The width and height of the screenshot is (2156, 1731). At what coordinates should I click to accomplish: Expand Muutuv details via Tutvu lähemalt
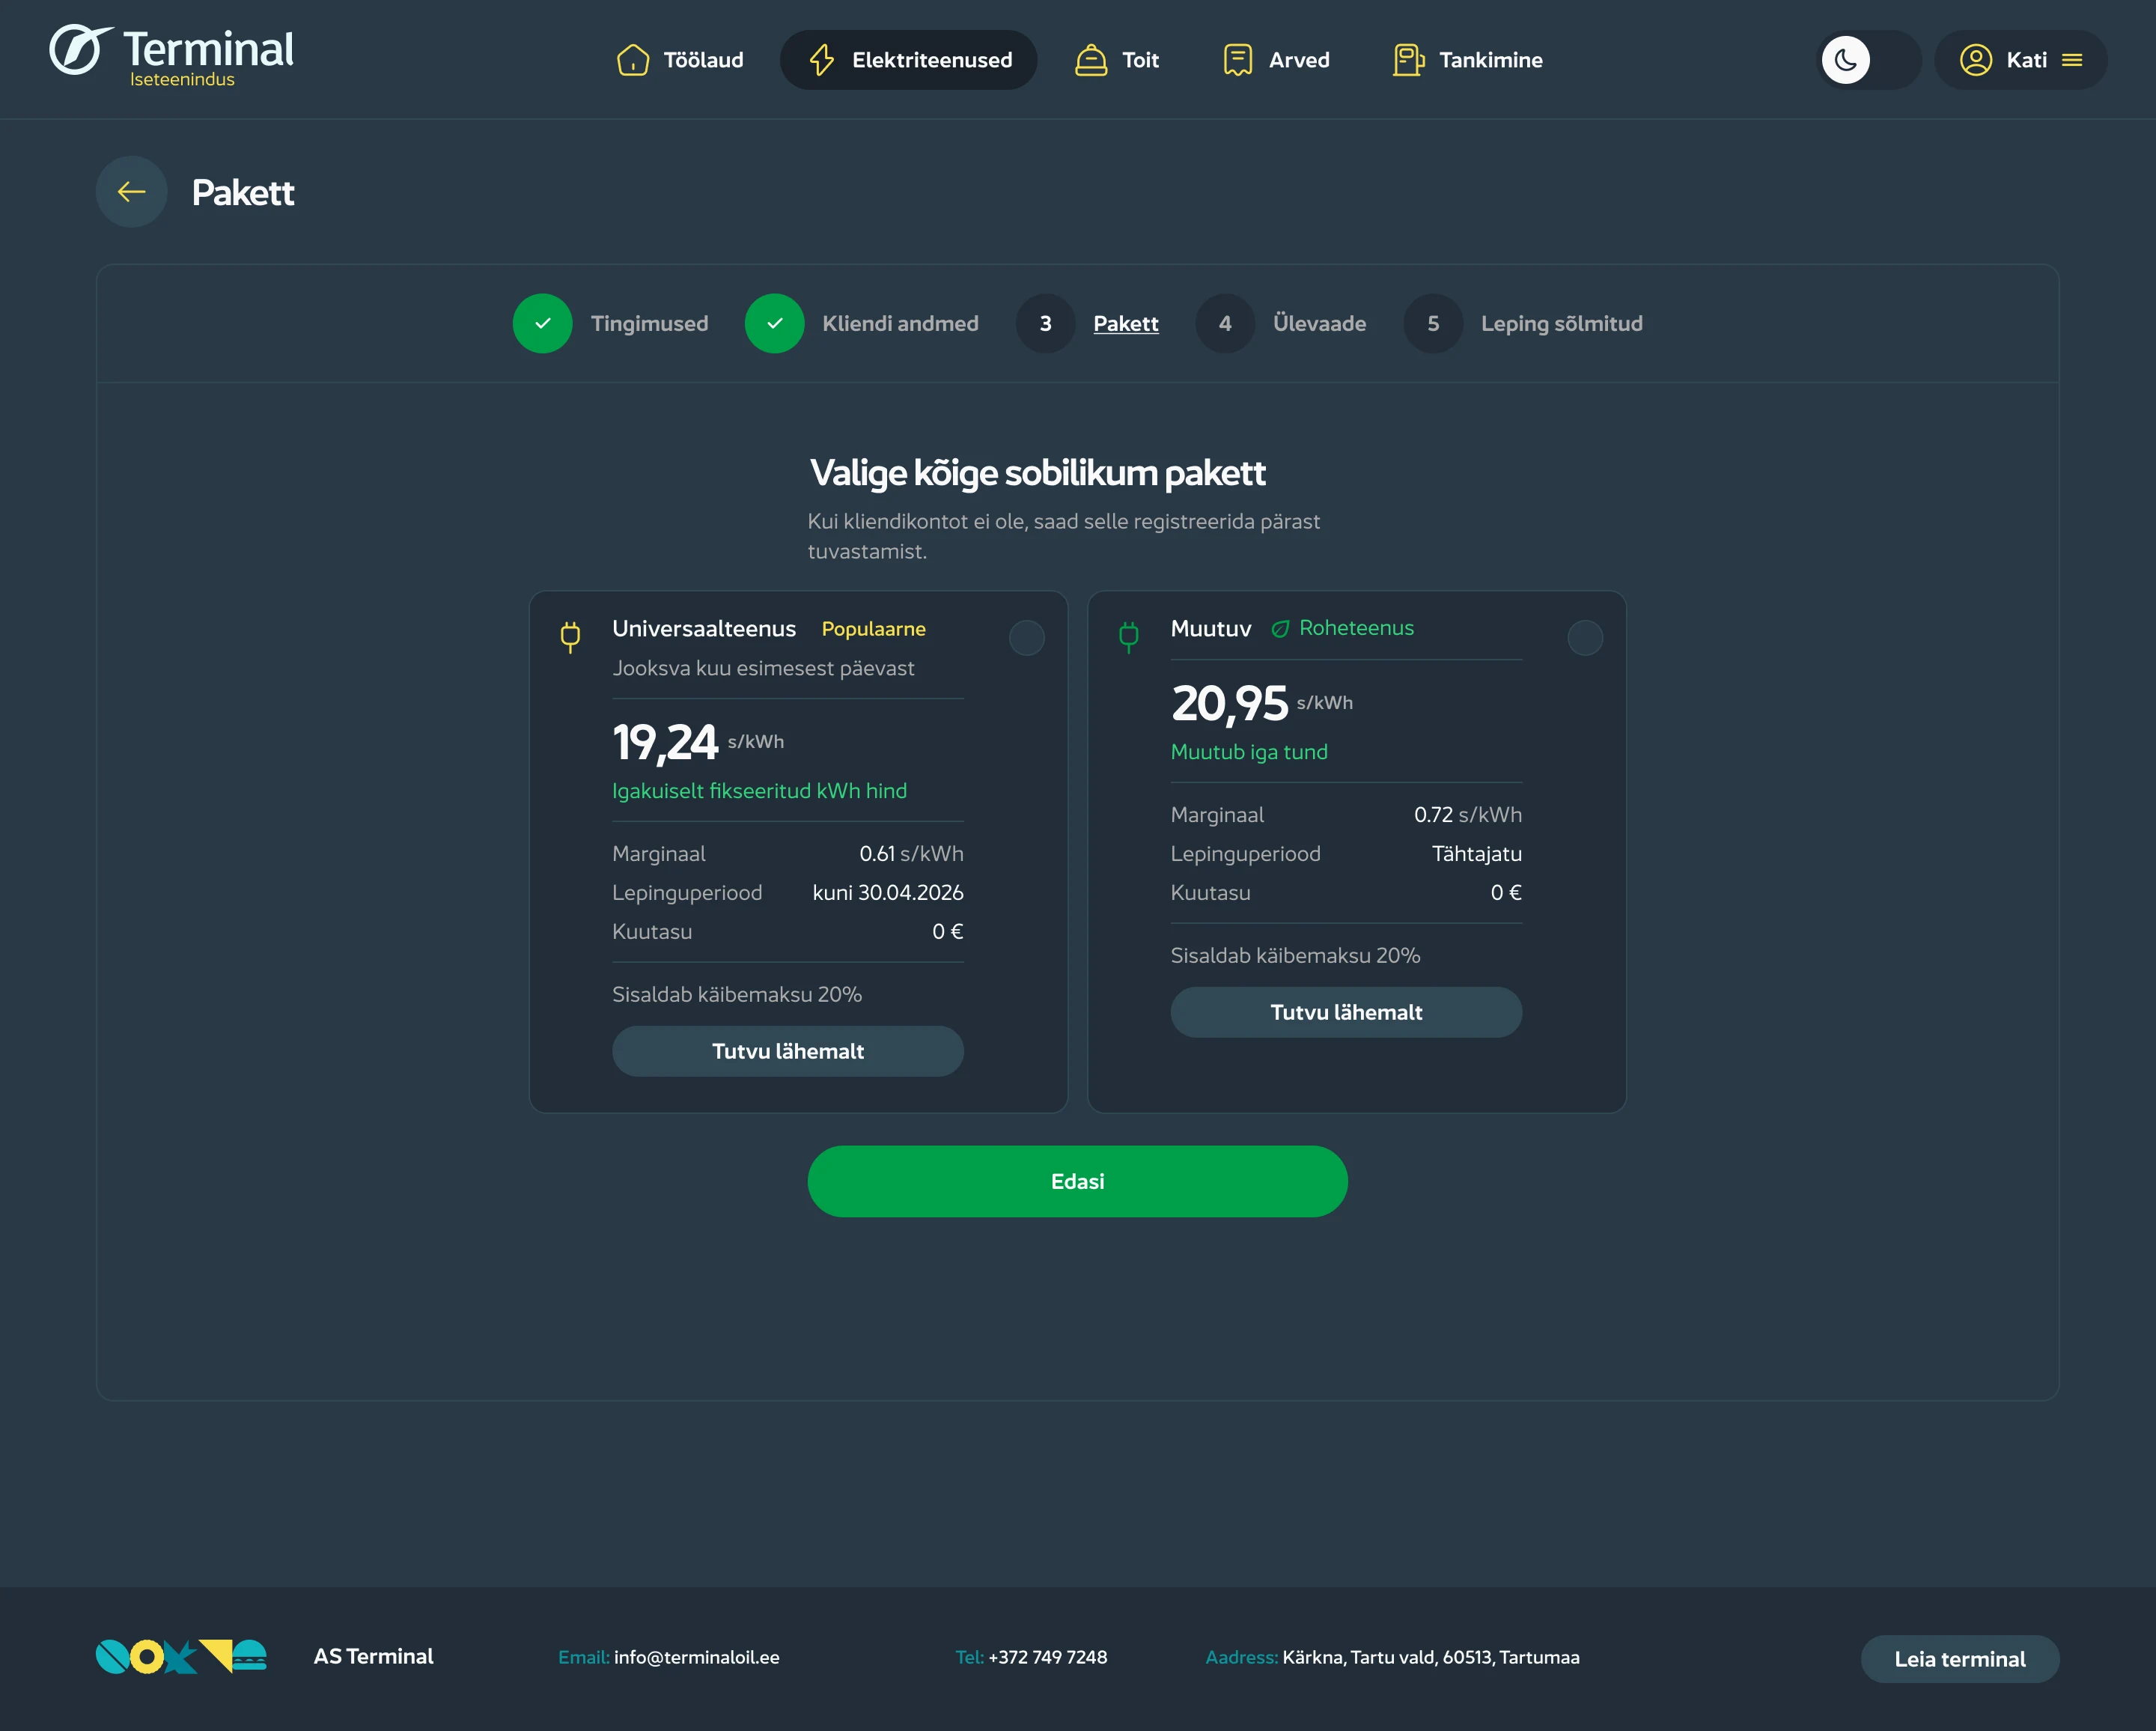[x=1345, y=1012]
